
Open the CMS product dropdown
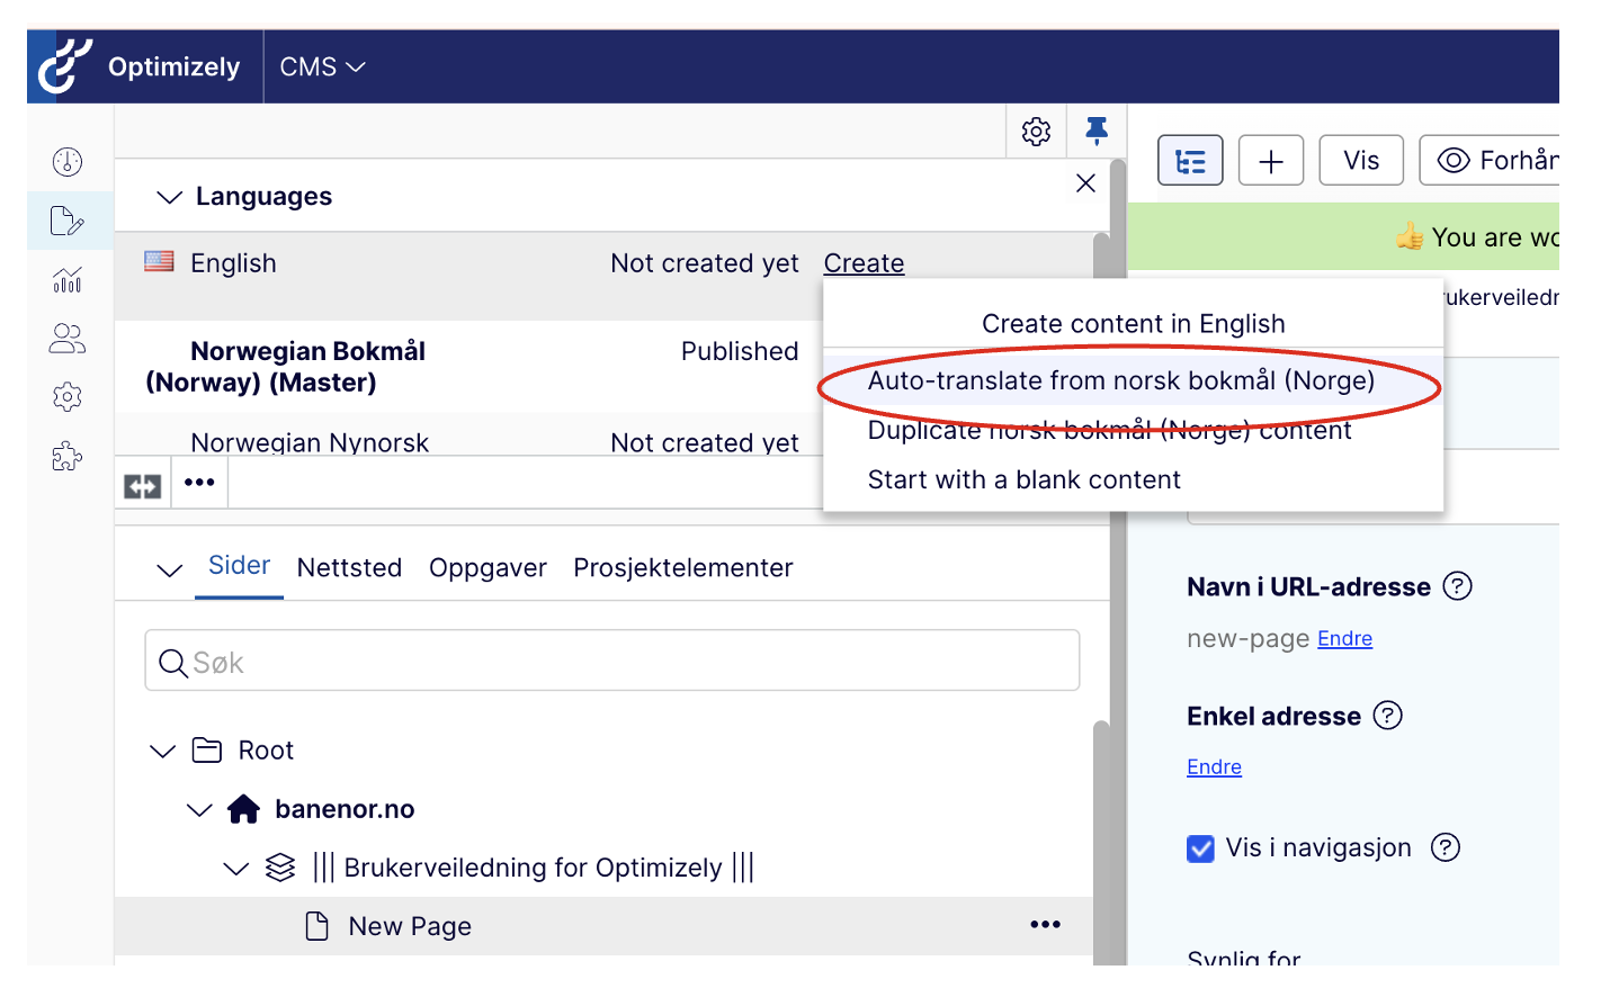tap(322, 67)
